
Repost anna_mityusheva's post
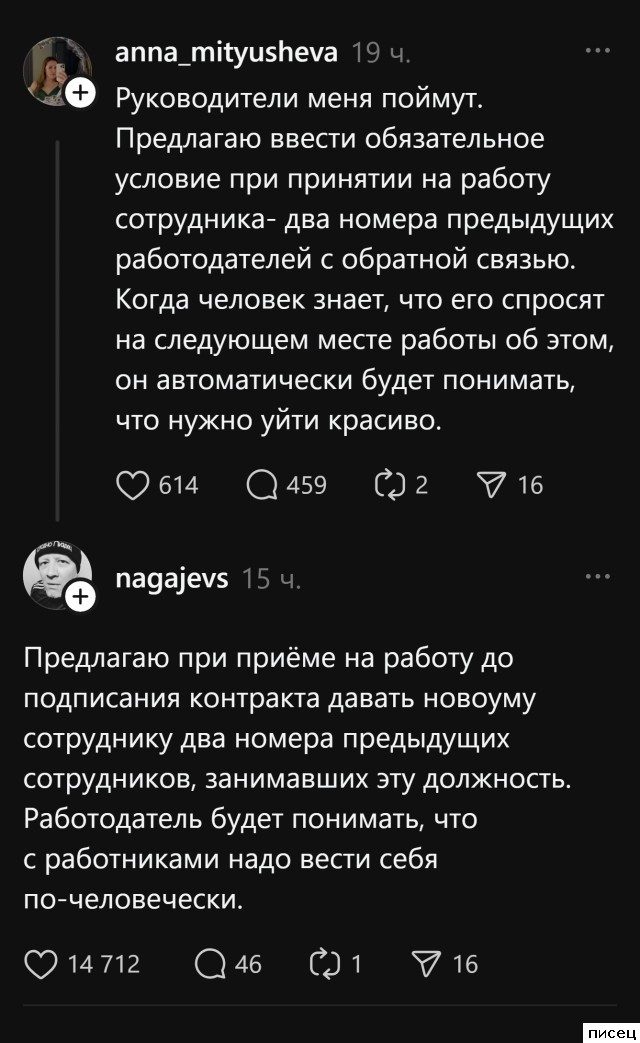click(386, 485)
